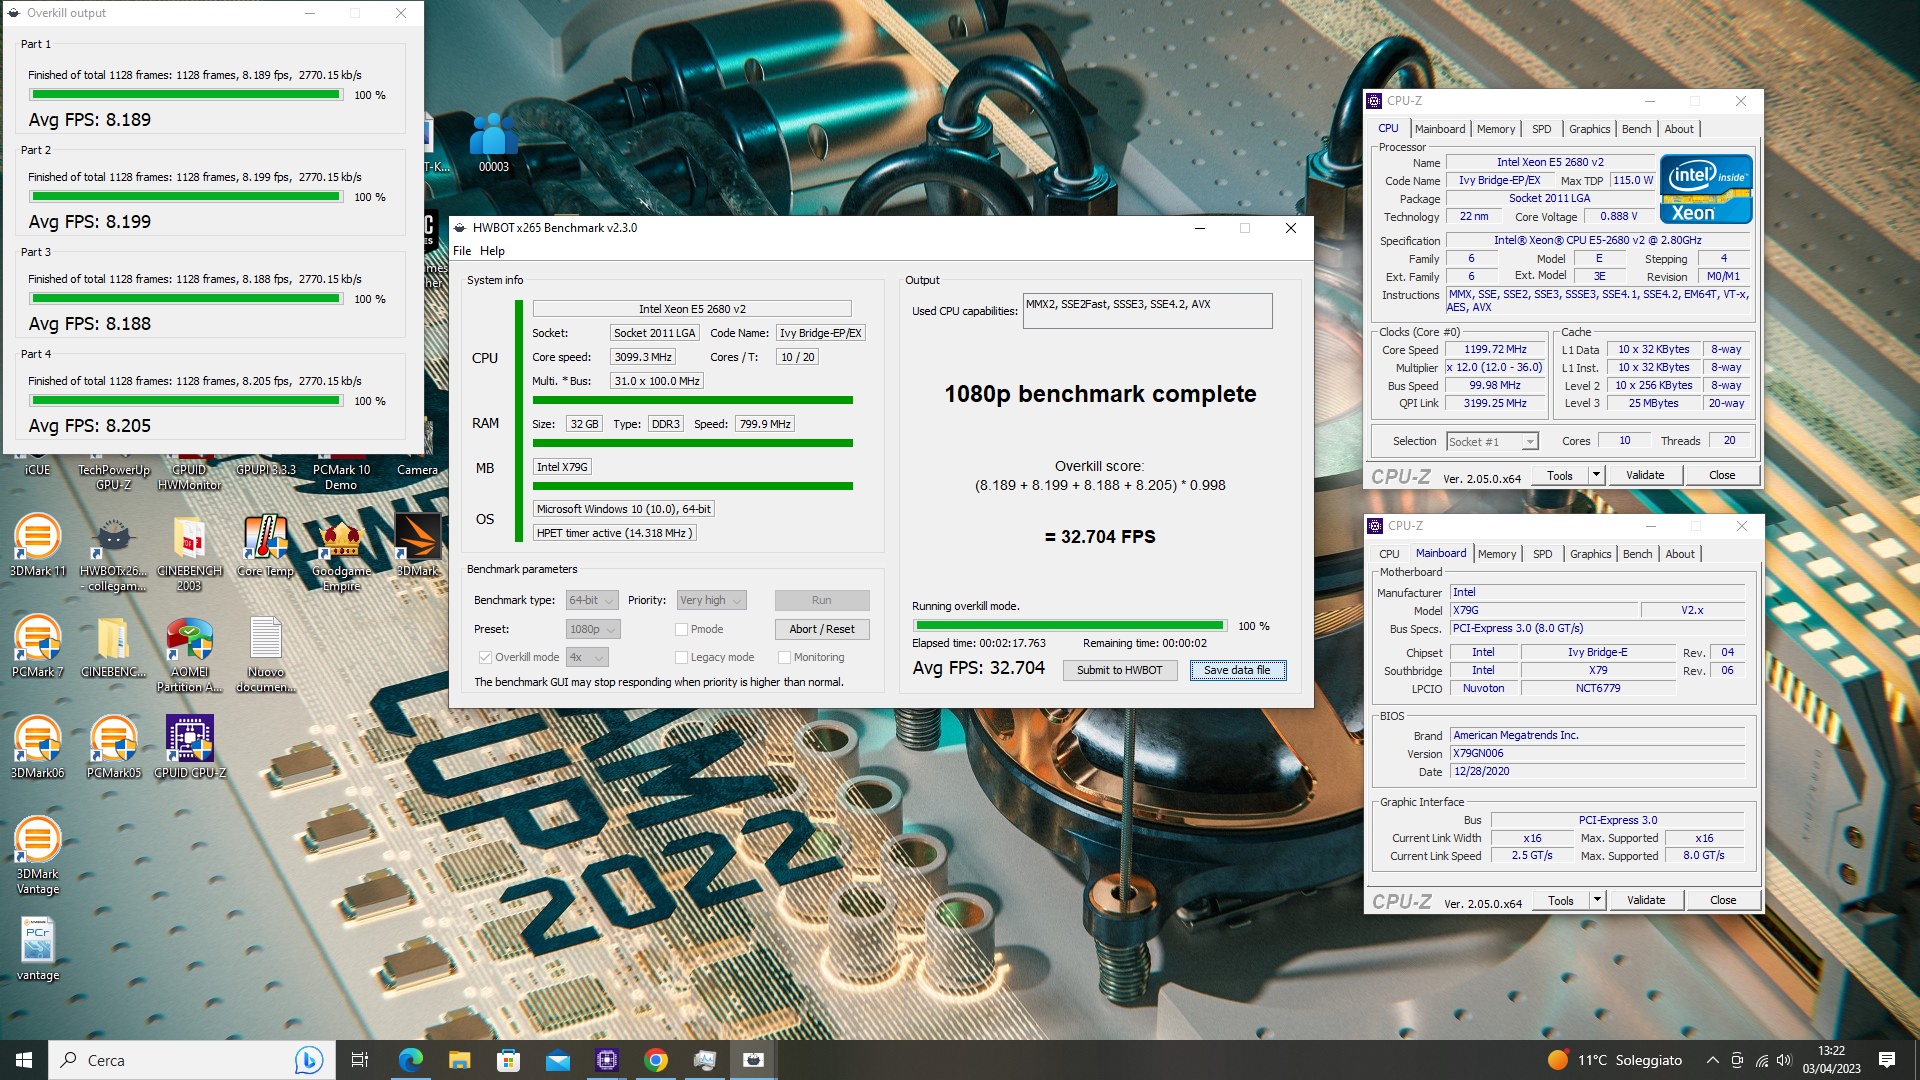Open the volume control in system tray
The height and width of the screenshot is (1080, 1920).
1784,1060
